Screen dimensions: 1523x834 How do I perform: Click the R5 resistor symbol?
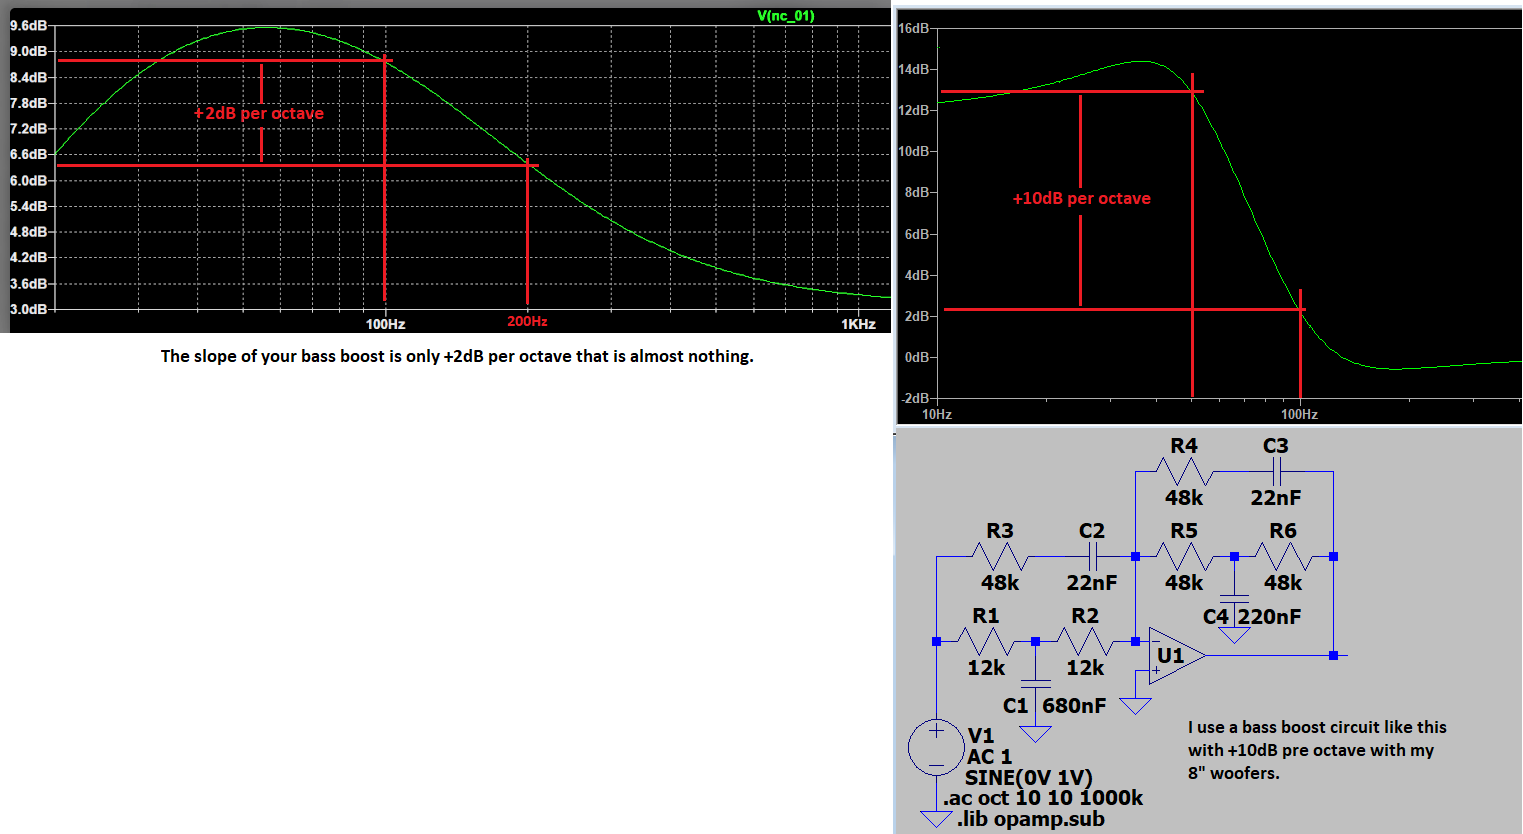click(x=1184, y=556)
